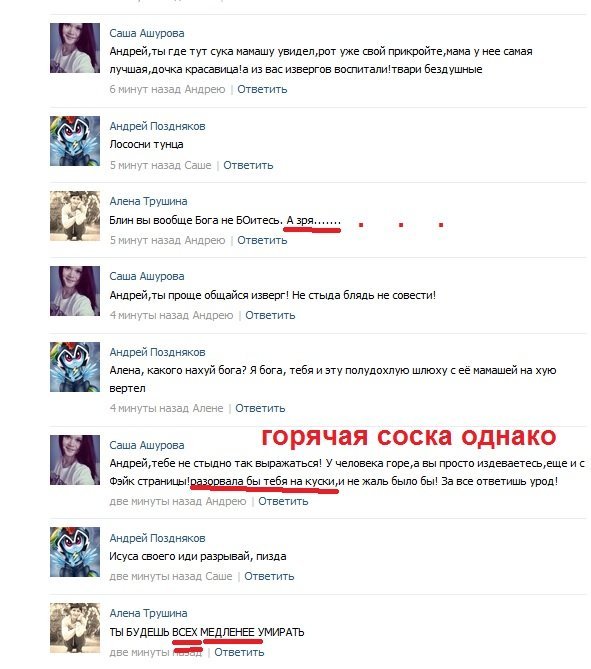Click Ответить under the 'Бога не БОитесь' comment
Image resolution: width=591 pixels, height=669 pixels.
262,241
